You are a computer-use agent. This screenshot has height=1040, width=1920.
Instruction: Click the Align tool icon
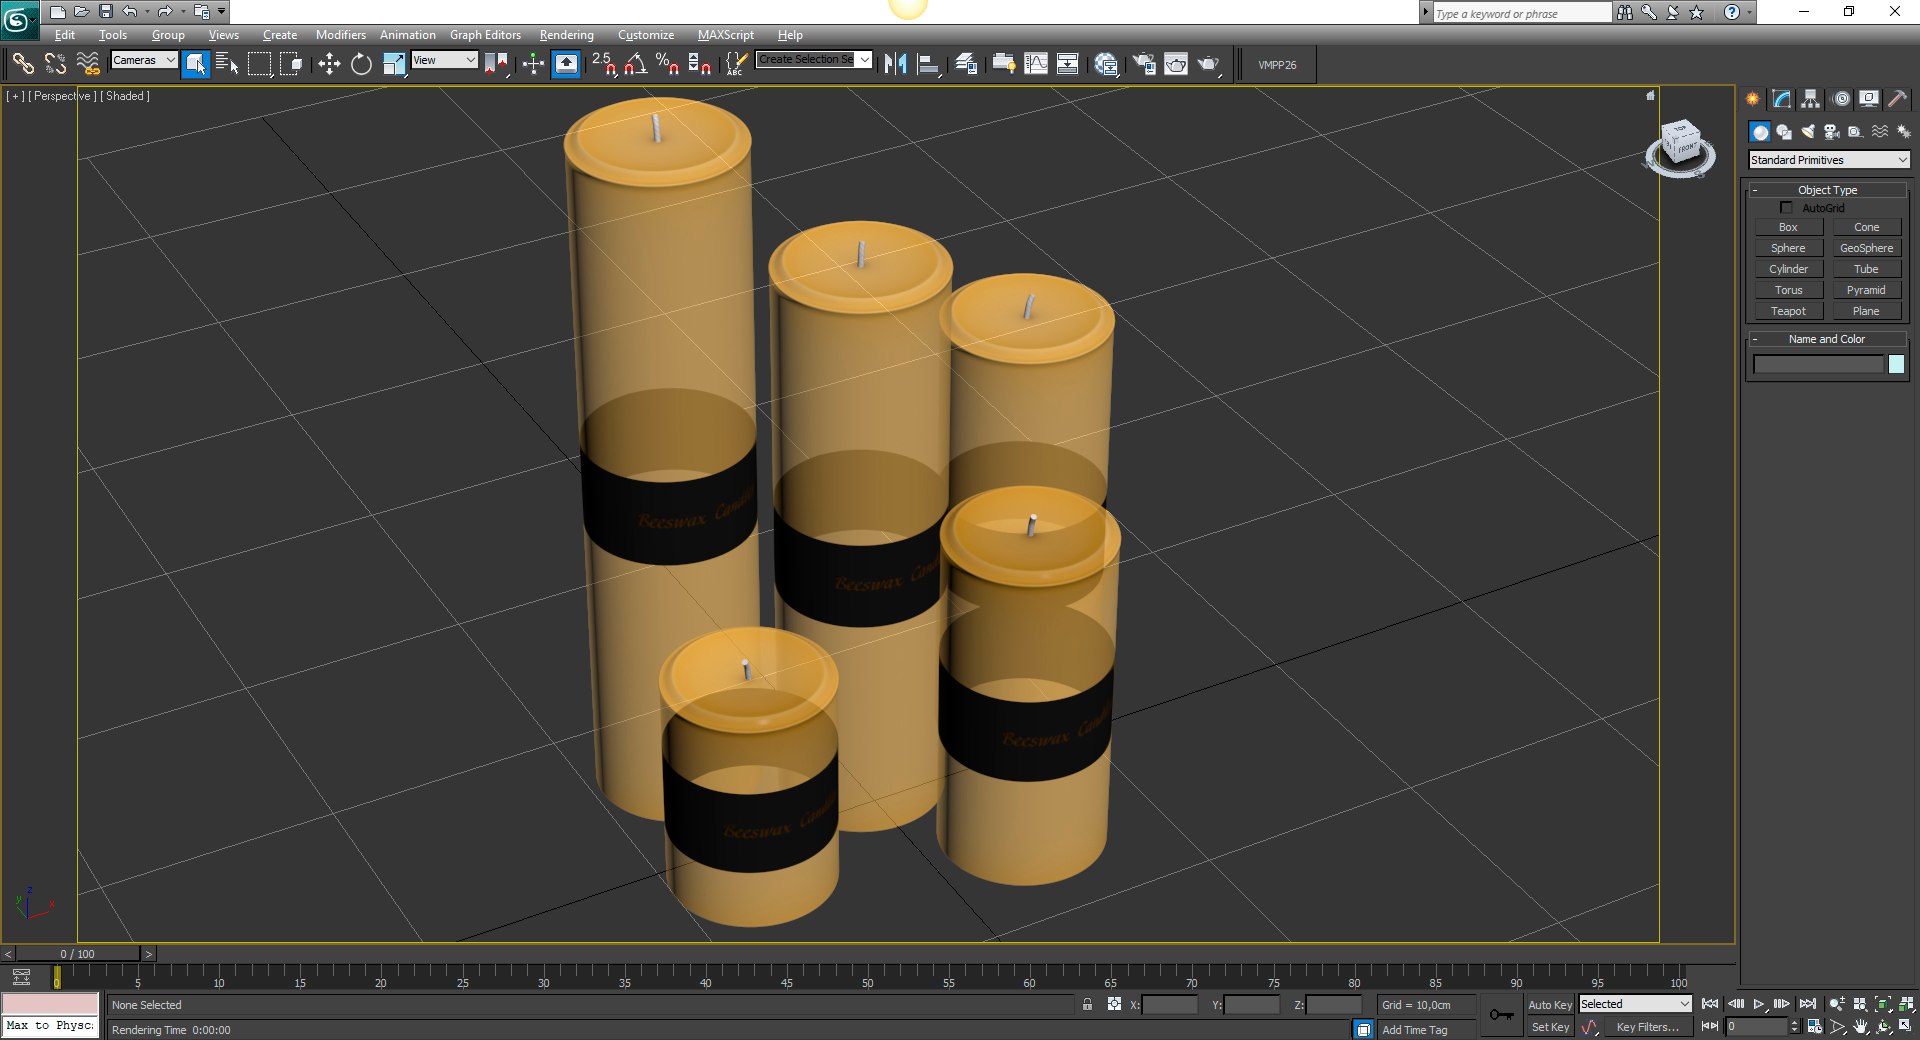click(x=928, y=64)
